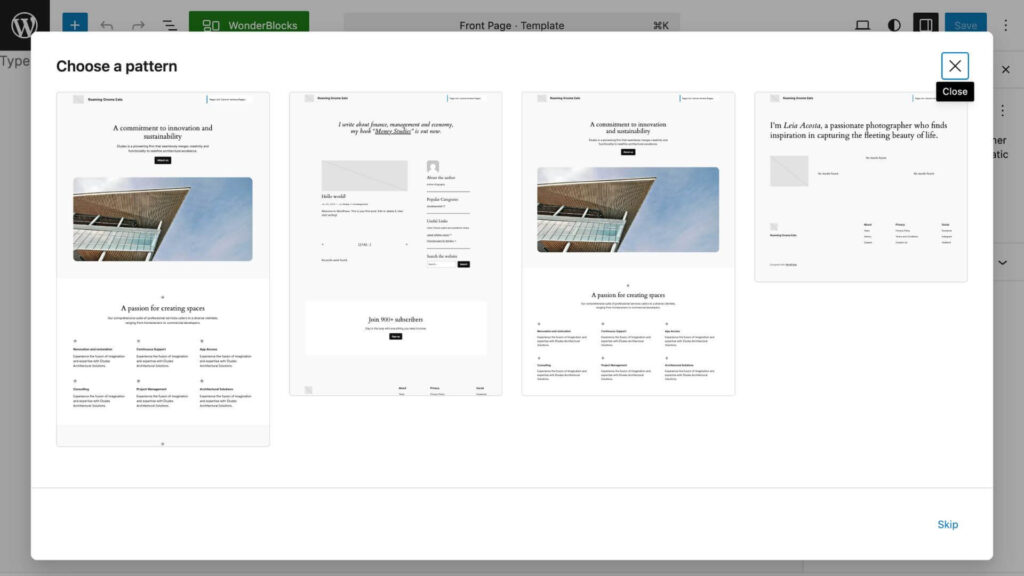Screen dimensions: 1024x576
Task: Toggle the Settings sidebar panel icon
Action: [x=926, y=25]
